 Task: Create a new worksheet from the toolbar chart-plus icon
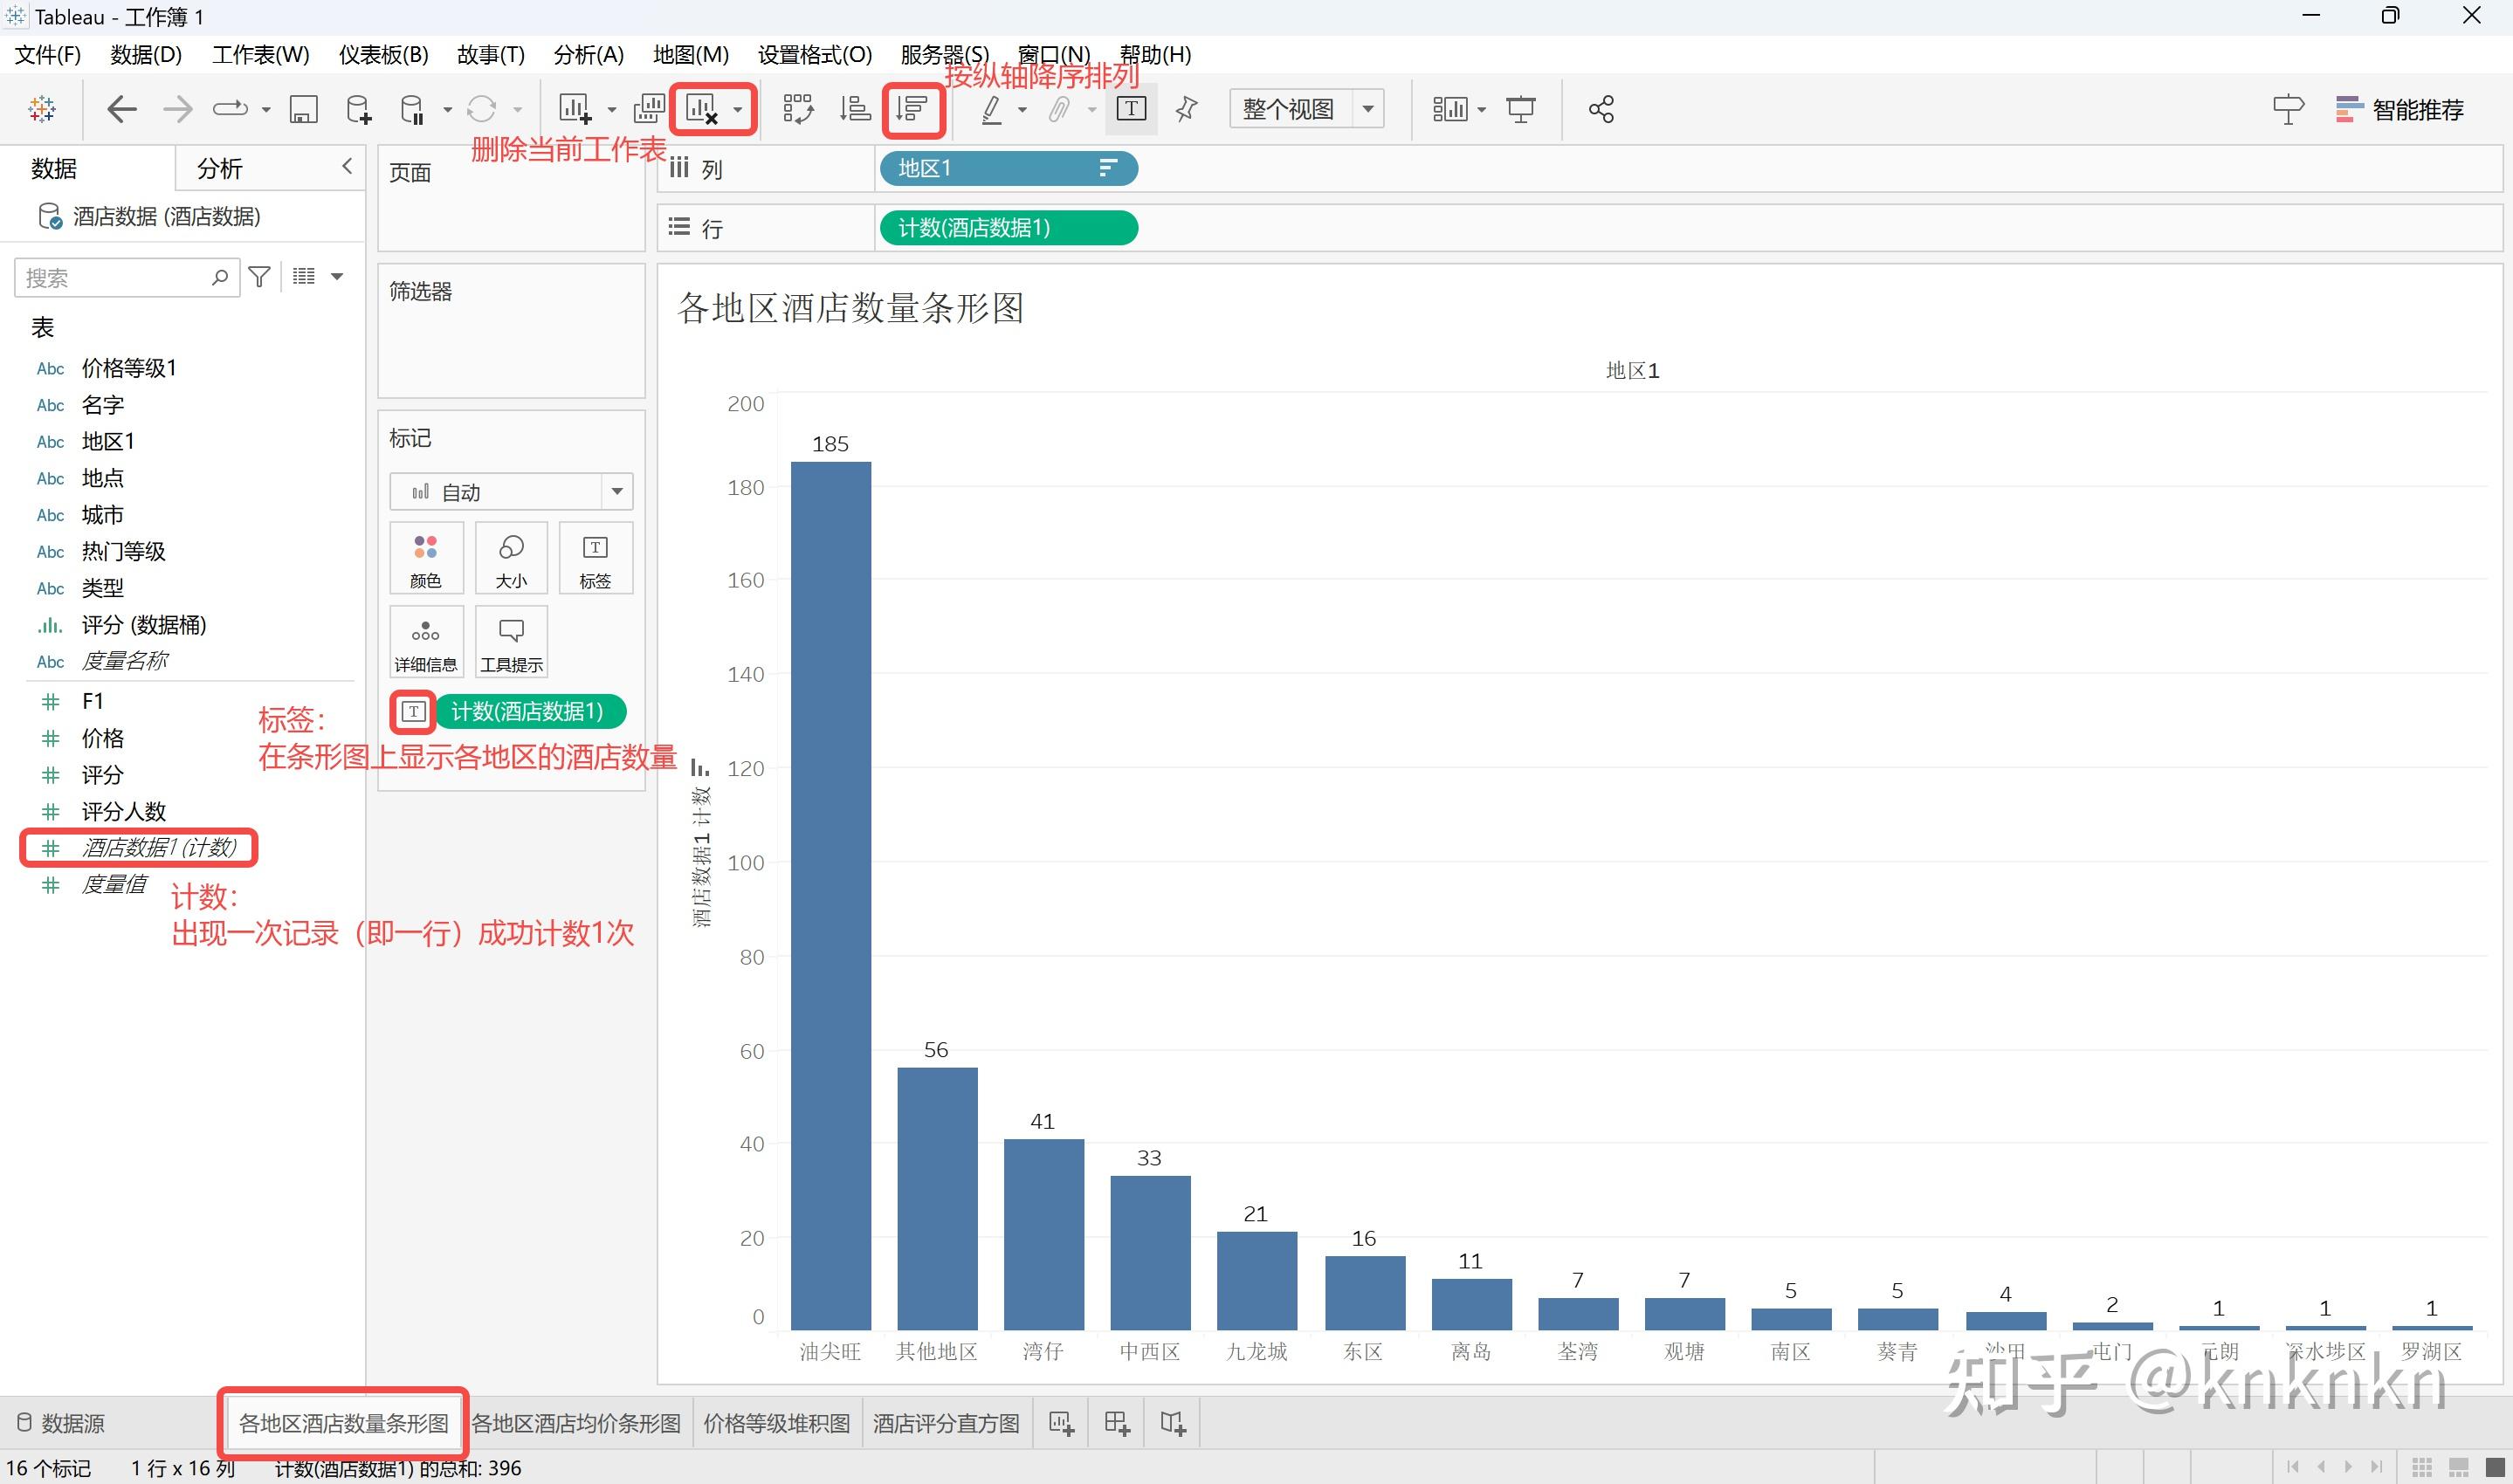[575, 109]
